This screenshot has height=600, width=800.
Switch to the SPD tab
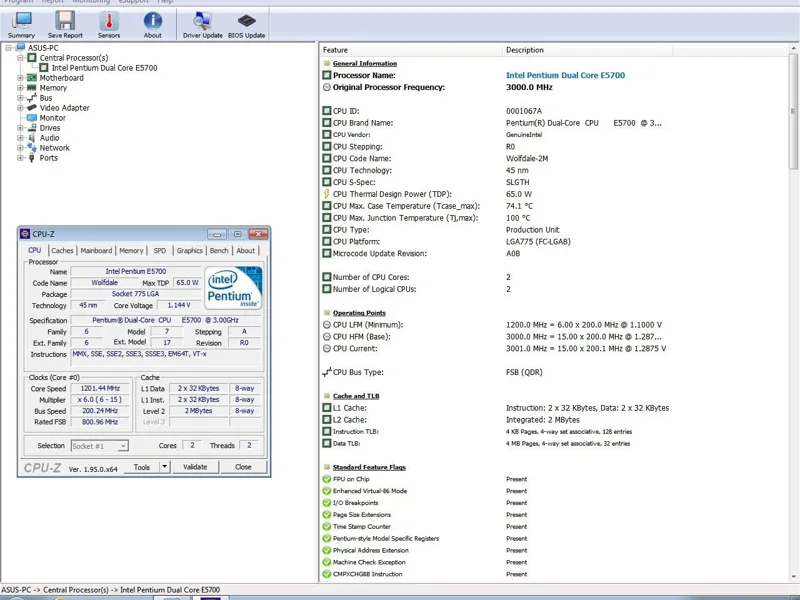(160, 251)
